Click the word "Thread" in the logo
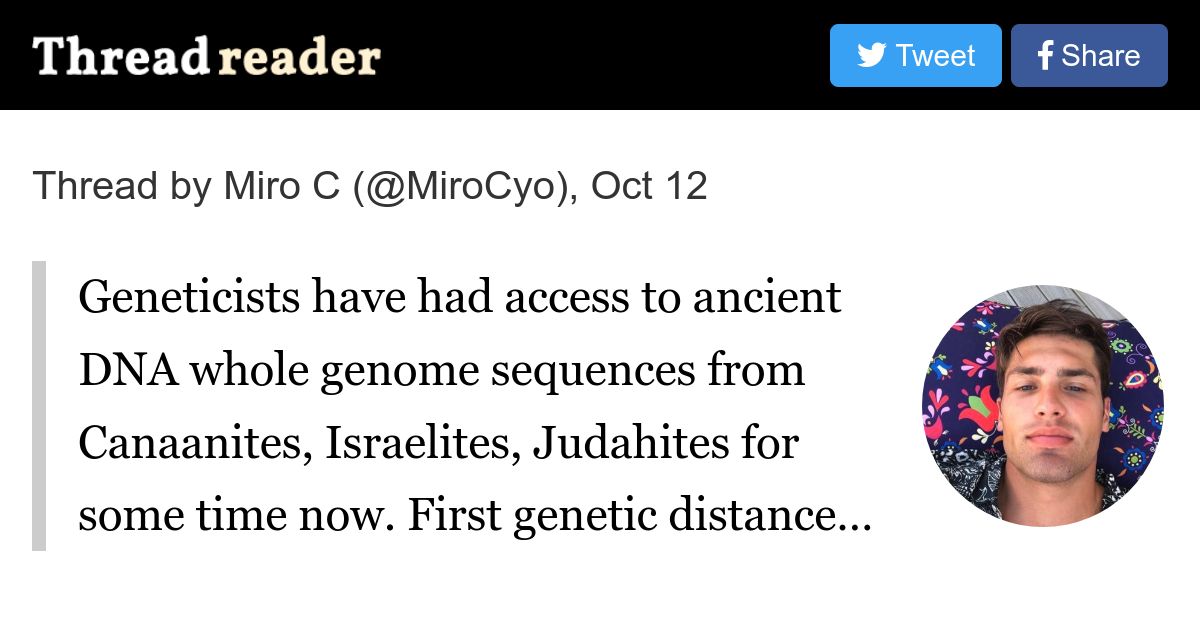 click(121, 57)
